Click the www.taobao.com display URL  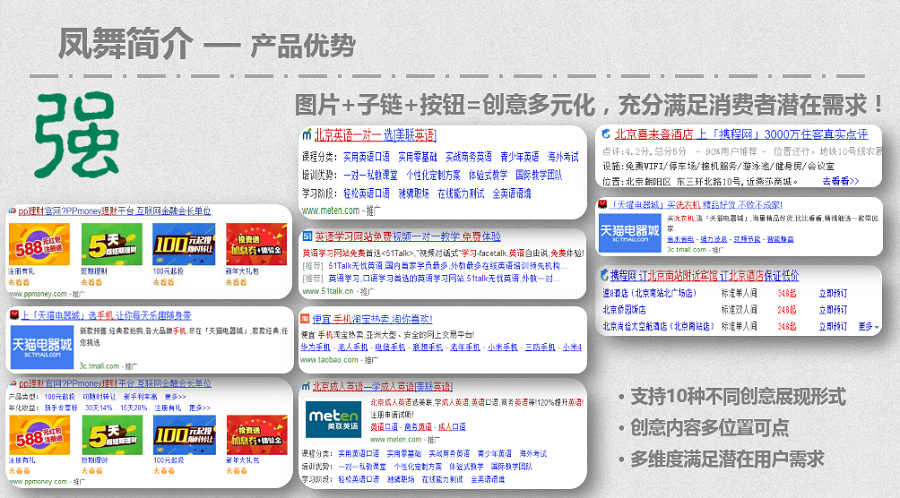pyautogui.click(x=329, y=360)
